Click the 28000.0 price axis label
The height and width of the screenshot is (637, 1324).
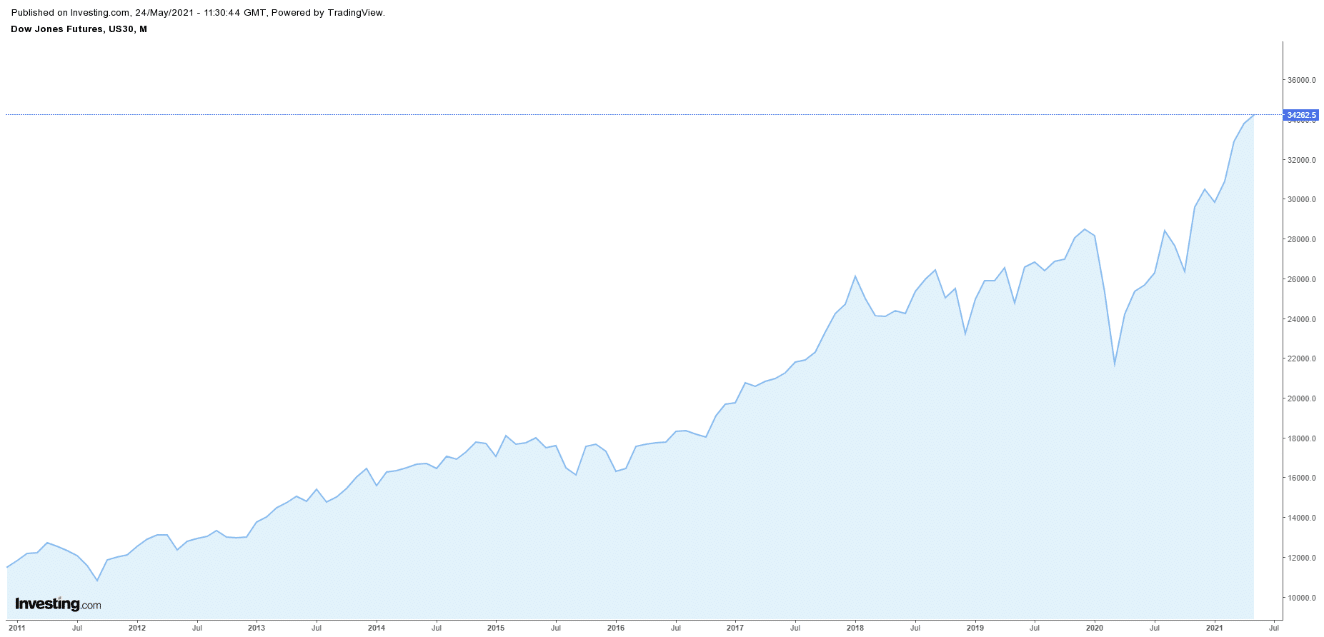(x=1302, y=239)
